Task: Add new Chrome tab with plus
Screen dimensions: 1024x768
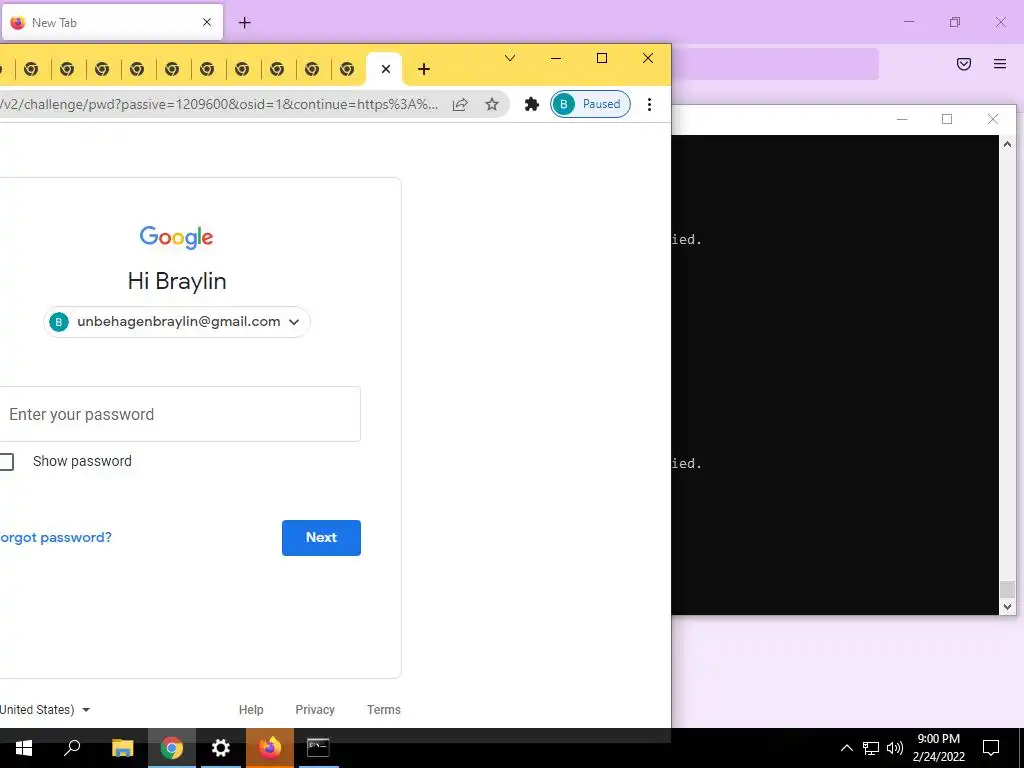Action: point(424,69)
